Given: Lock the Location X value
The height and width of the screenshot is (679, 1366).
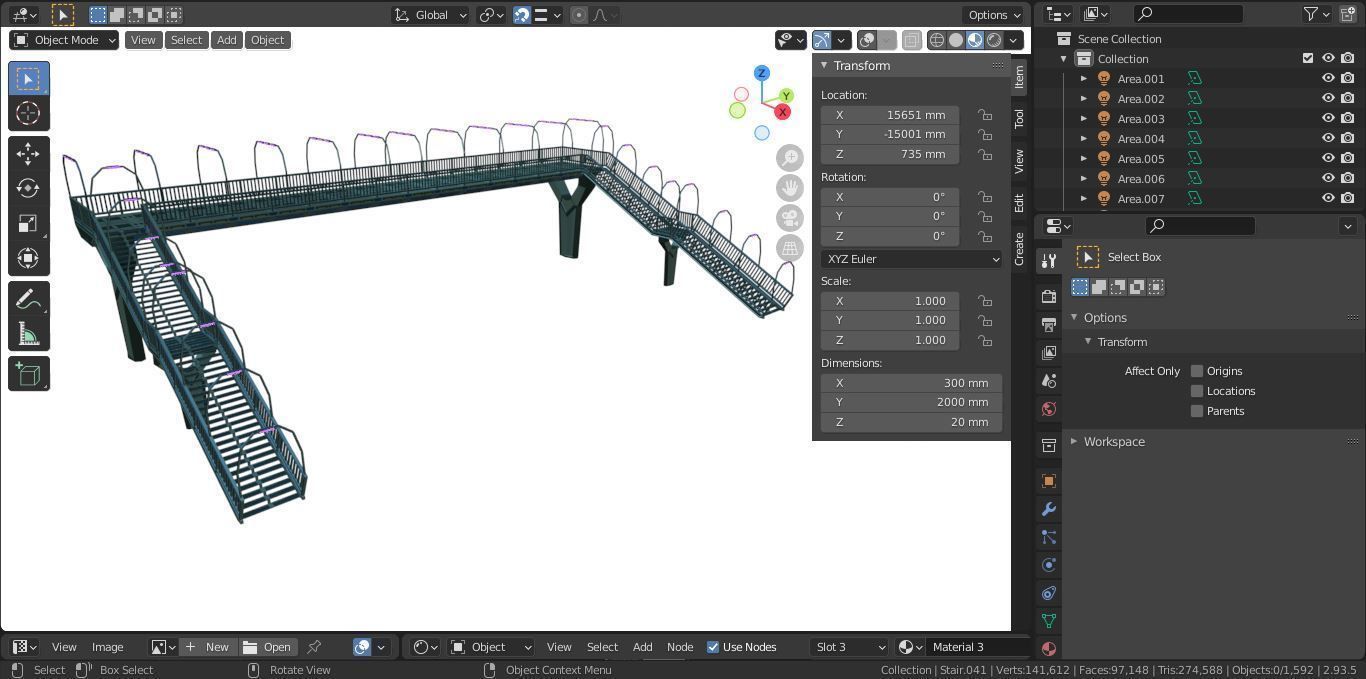Looking at the screenshot, I should (985, 115).
